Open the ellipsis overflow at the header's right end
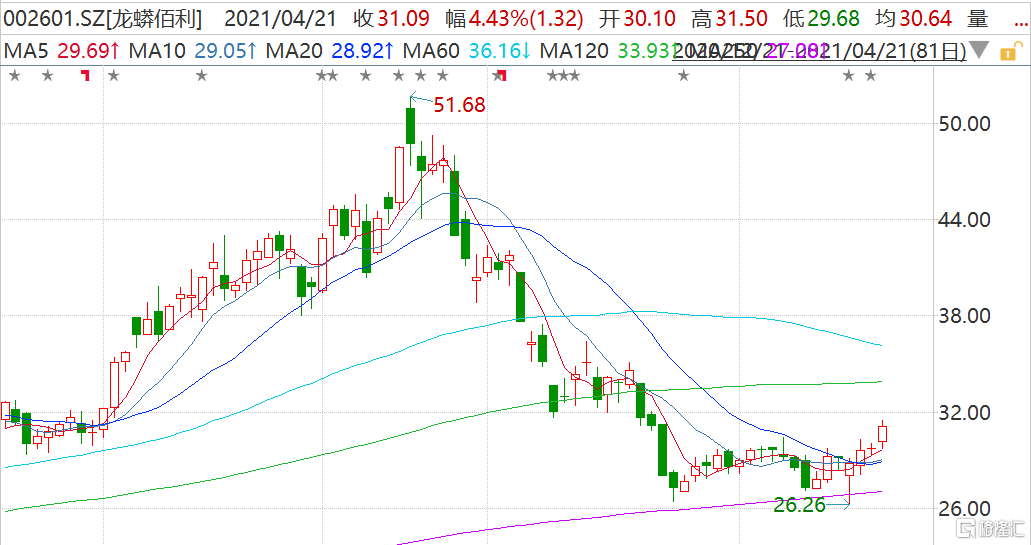This screenshot has width=1031, height=545. (x=1020, y=24)
